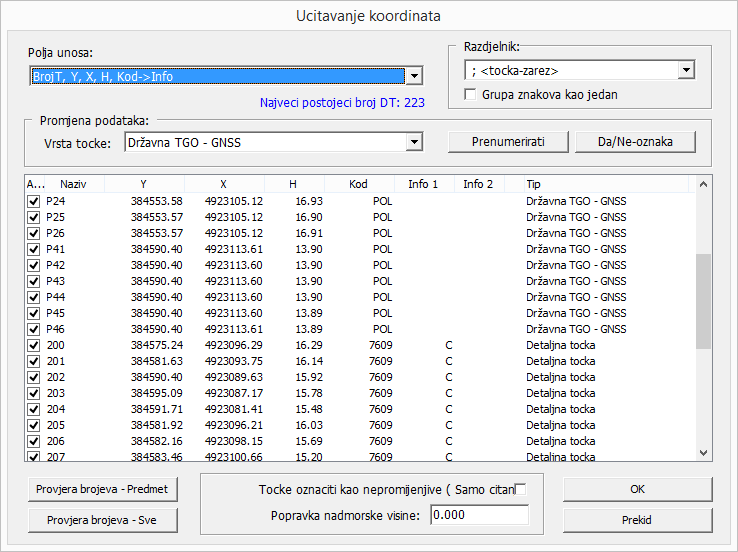The height and width of the screenshot is (552, 738).
Task: Click X value 4923081.41
Action: [x=234, y=409]
